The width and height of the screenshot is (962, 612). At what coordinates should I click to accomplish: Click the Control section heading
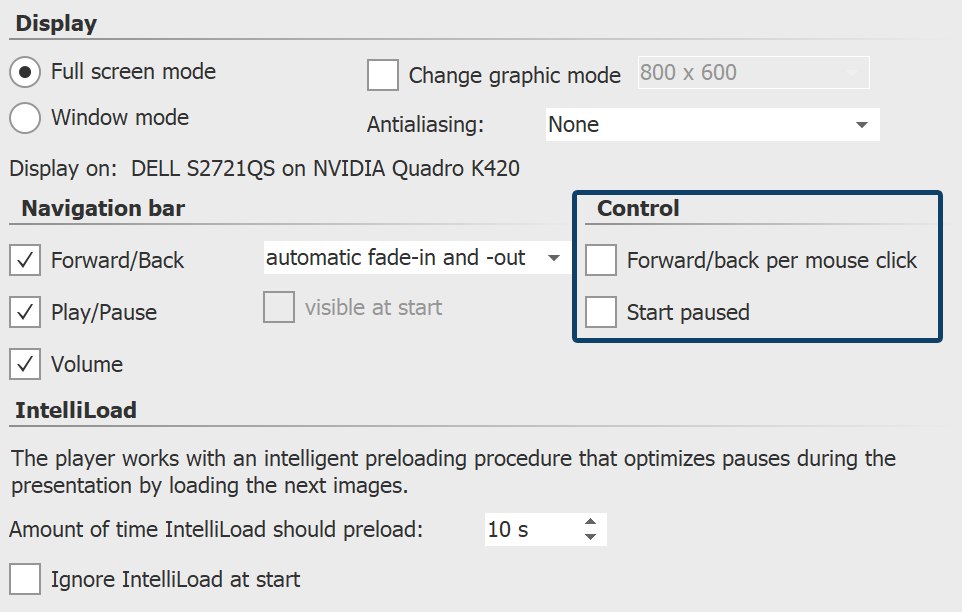pyautogui.click(x=638, y=209)
